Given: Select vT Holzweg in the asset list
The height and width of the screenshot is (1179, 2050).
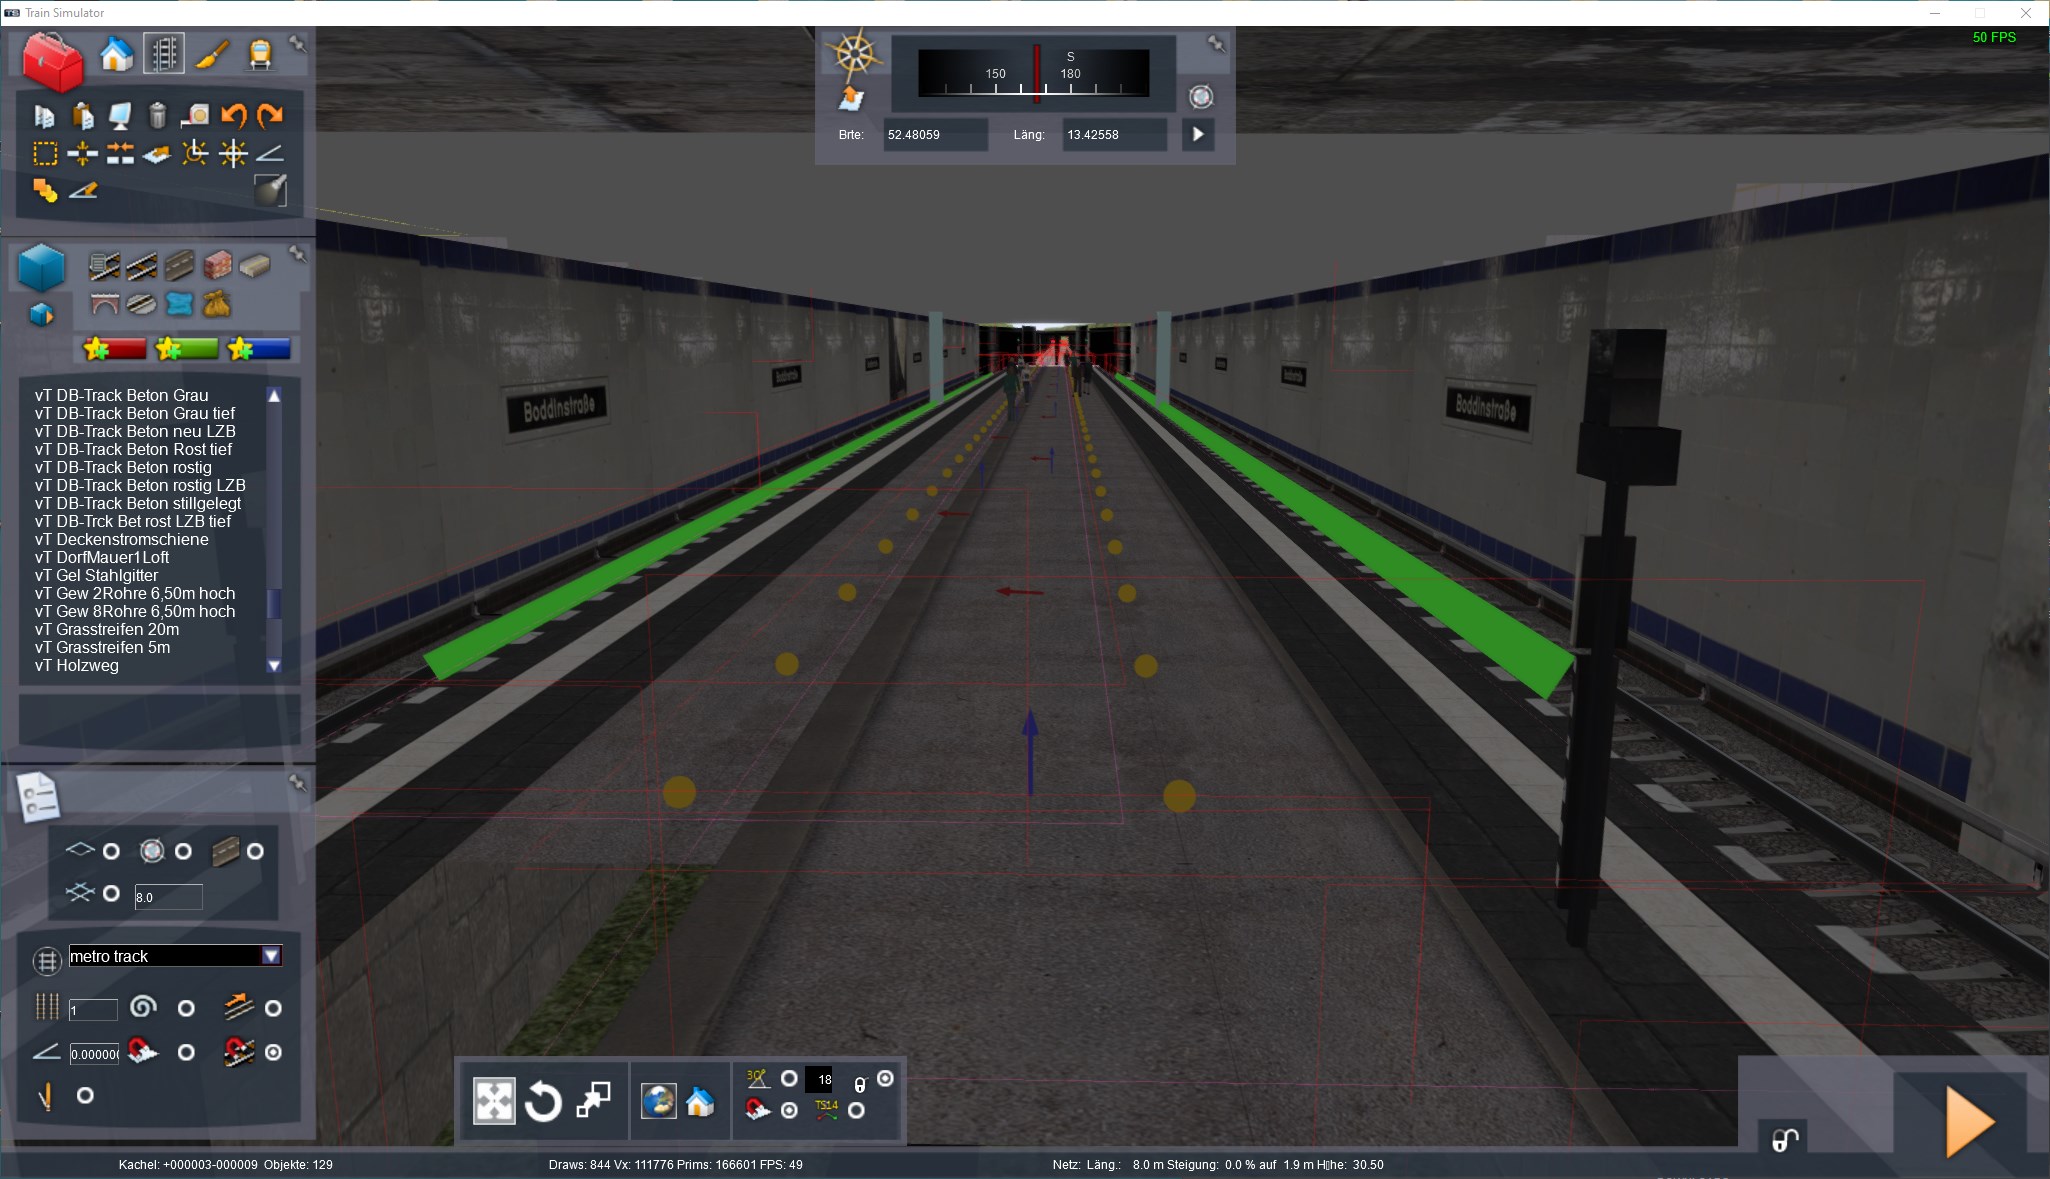Looking at the screenshot, I should coord(76,665).
